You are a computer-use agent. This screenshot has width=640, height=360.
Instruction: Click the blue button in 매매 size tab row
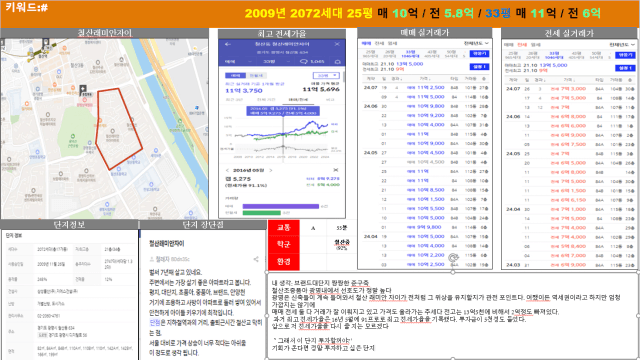pyautogui.click(x=479, y=53)
